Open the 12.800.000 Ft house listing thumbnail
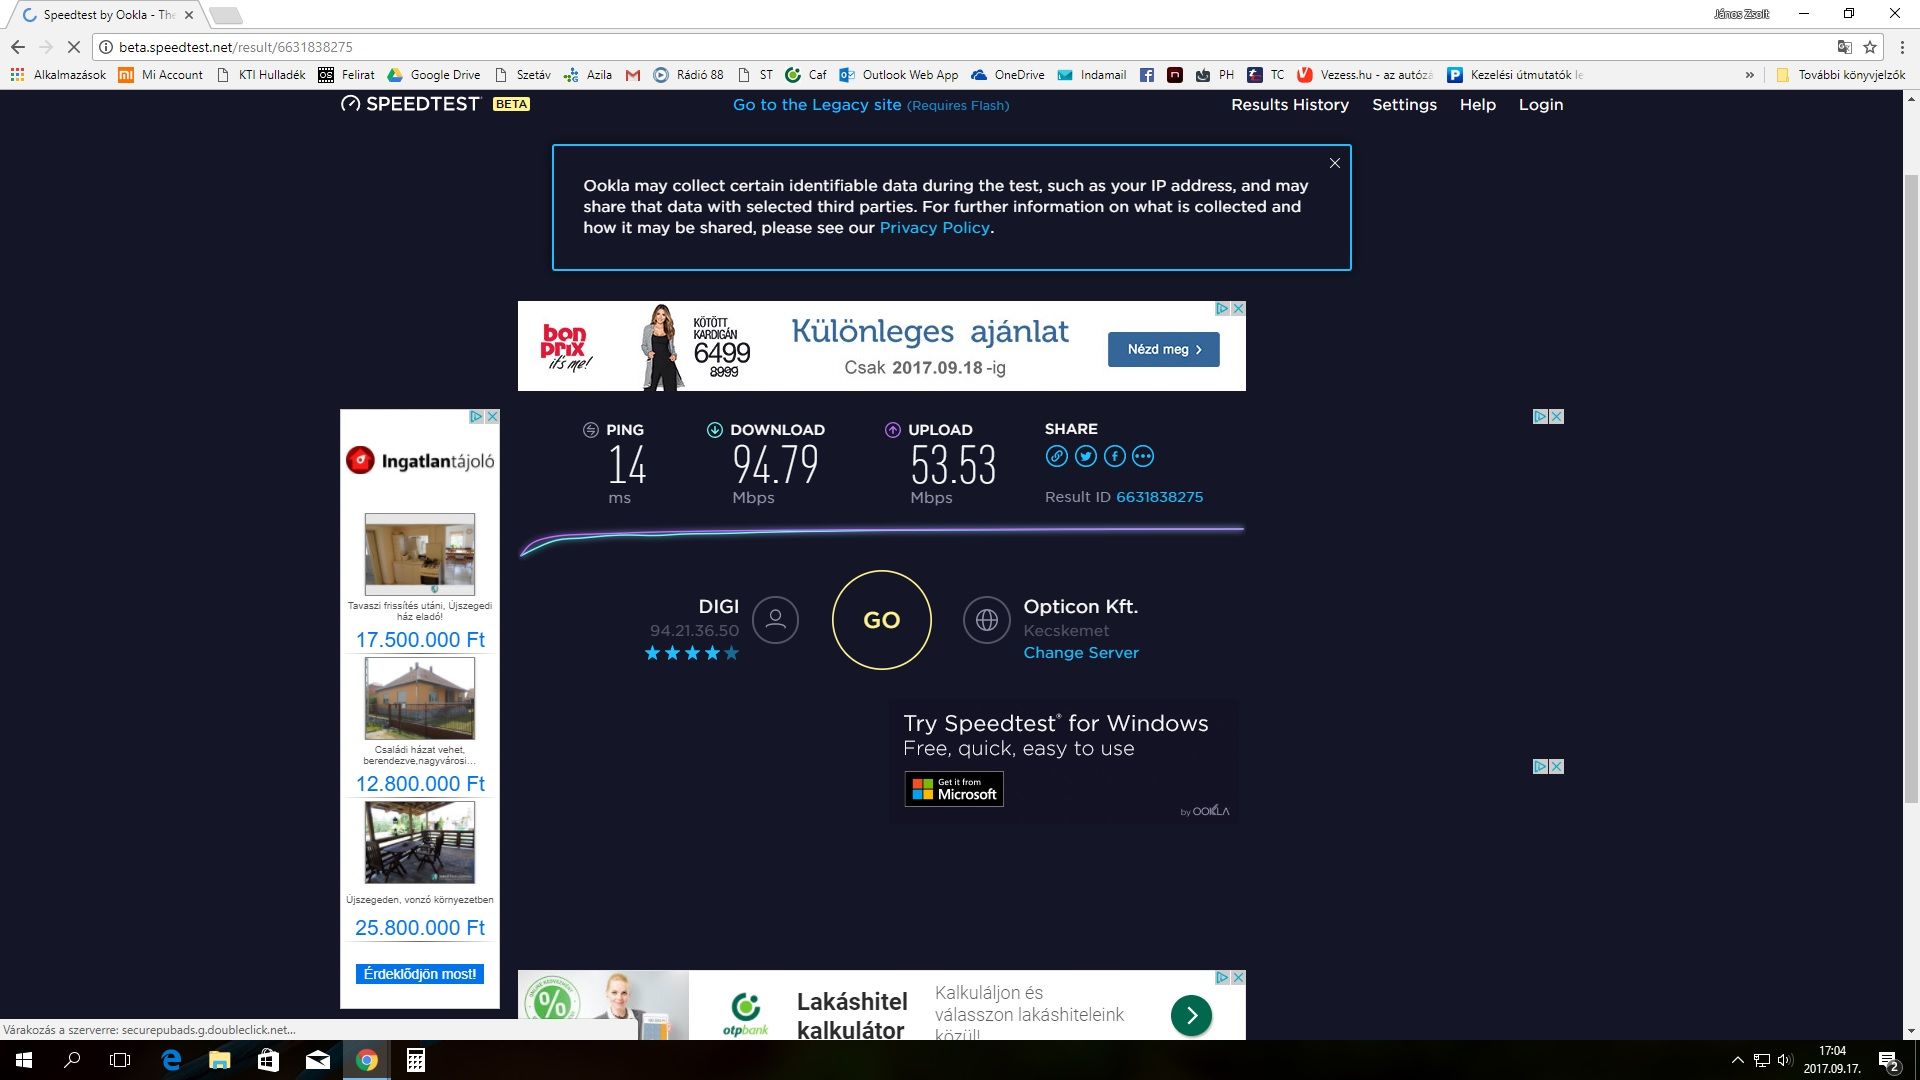Viewport: 1920px width, 1080px height. pos(419,698)
